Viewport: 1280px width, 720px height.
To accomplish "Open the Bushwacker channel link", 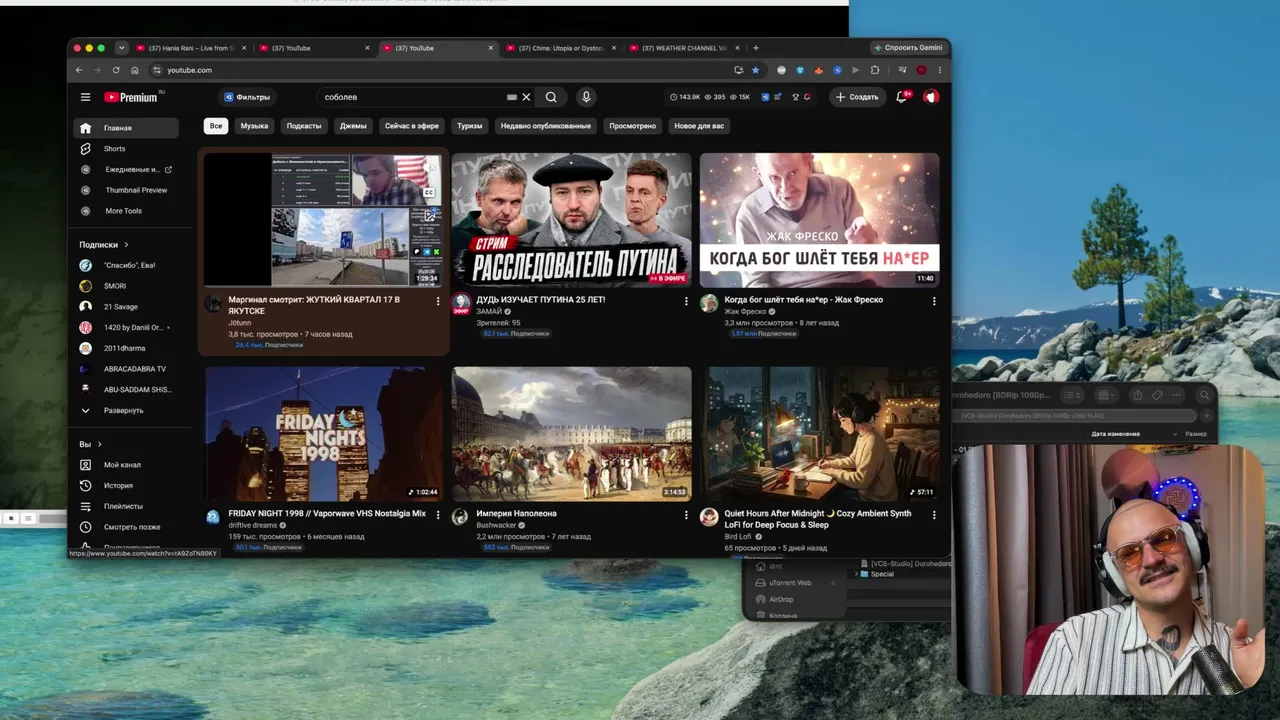I will [x=497, y=525].
